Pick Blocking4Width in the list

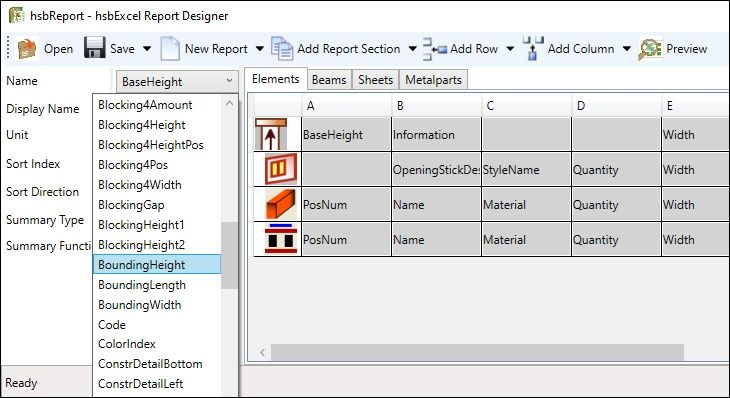pyautogui.click(x=156, y=185)
